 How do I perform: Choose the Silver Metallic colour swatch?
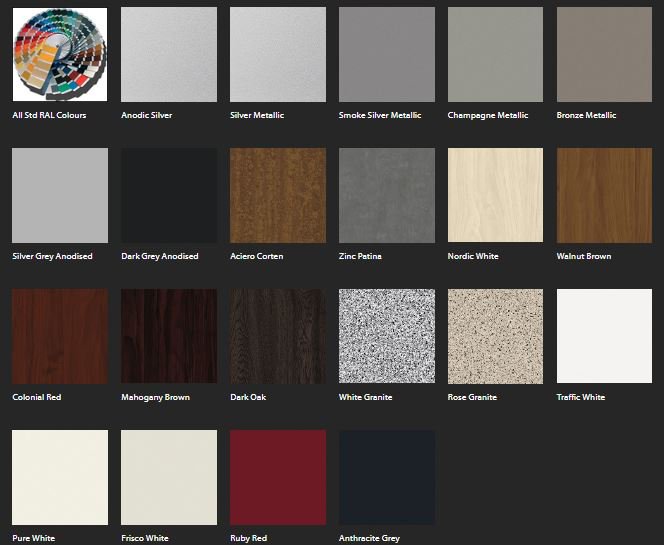tap(278, 54)
